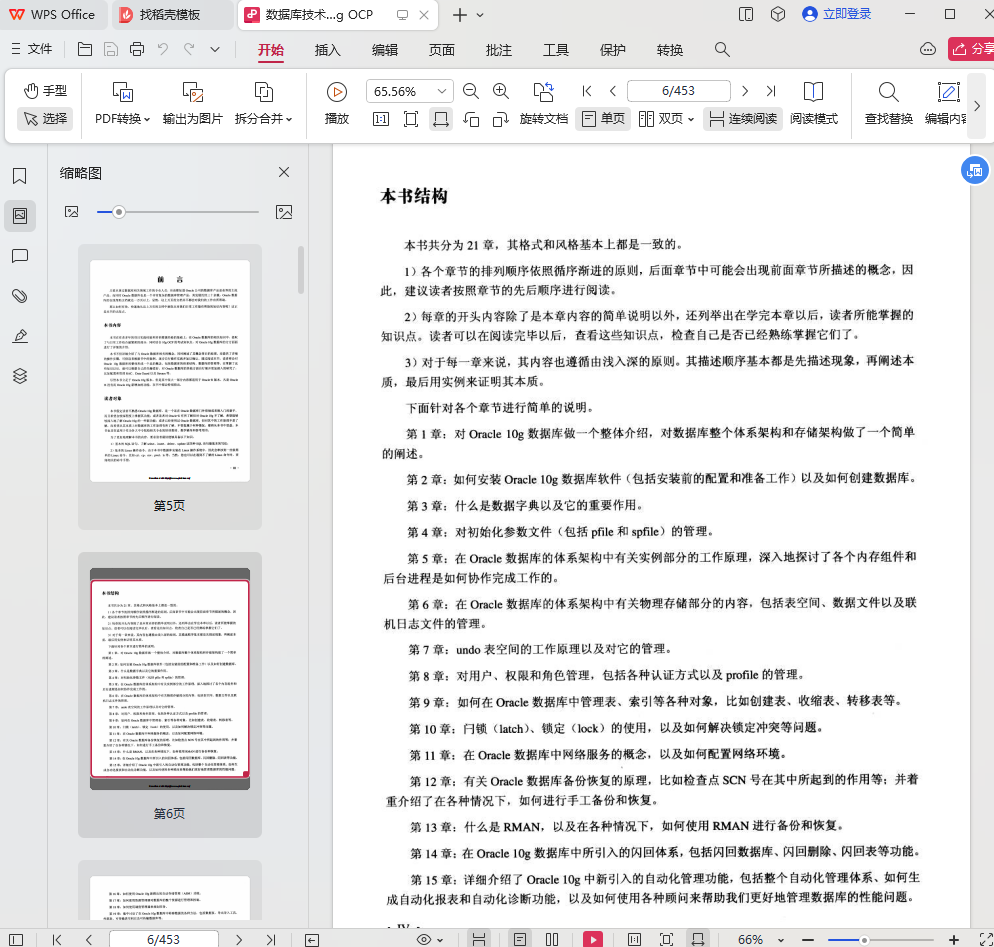Screen dimensions: 994x947
Task: Switch to the 插入 tab
Action: (x=328, y=50)
